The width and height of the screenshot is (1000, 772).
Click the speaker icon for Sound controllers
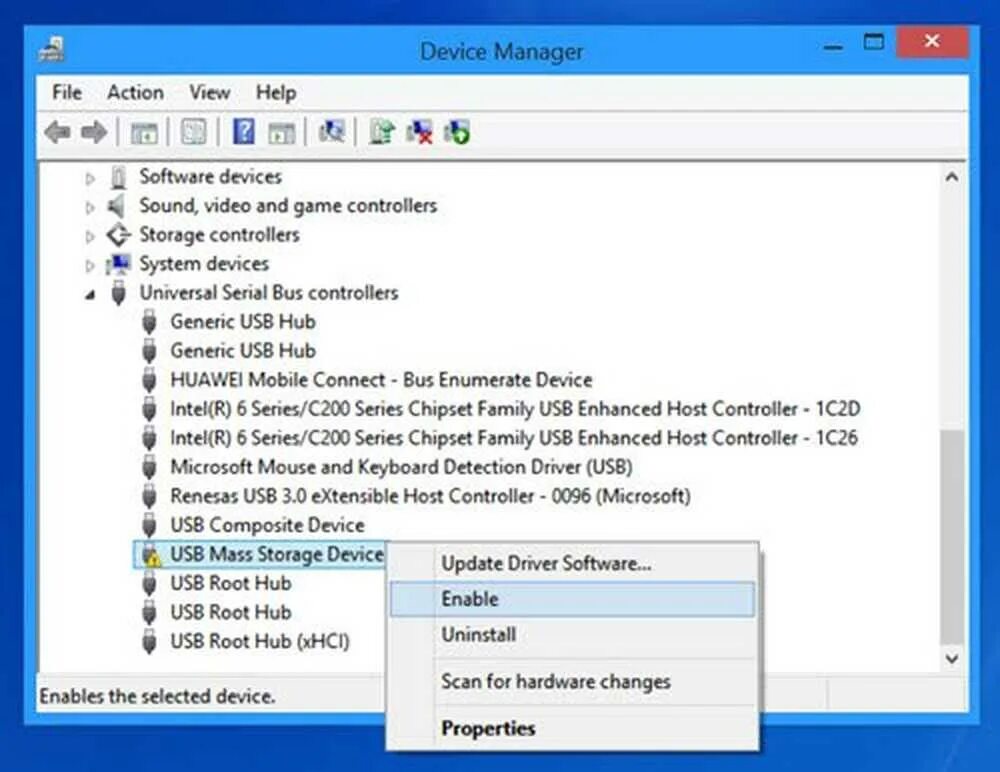tap(117, 205)
